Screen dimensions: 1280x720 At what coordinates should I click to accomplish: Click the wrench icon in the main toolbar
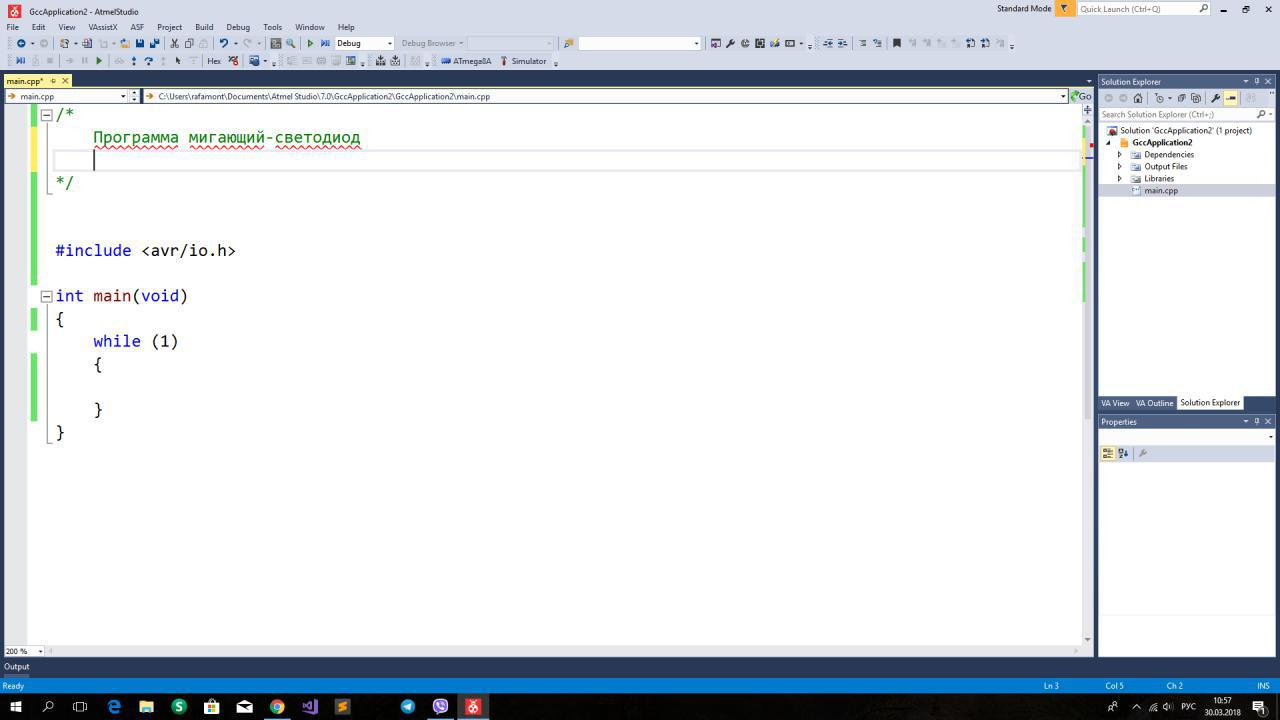(x=730, y=43)
